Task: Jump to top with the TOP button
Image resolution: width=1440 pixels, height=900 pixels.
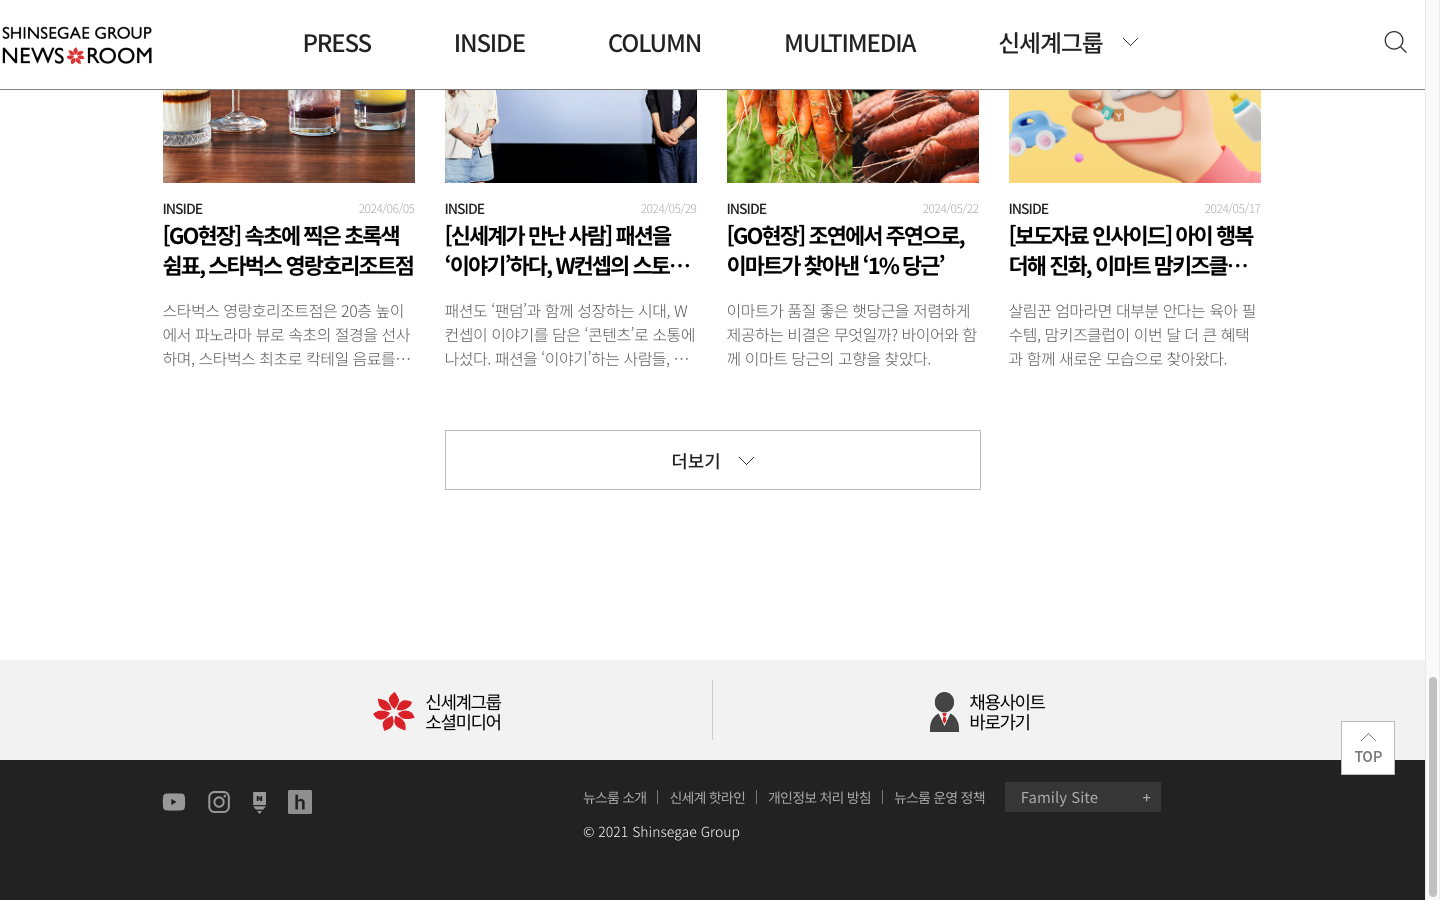Action: (x=1367, y=748)
